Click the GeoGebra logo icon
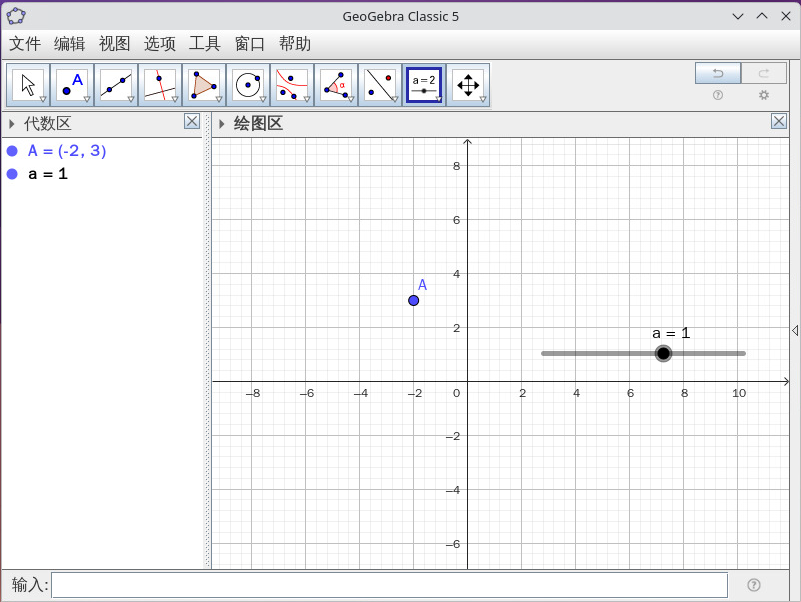This screenshot has width=801, height=602. pos(16,16)
